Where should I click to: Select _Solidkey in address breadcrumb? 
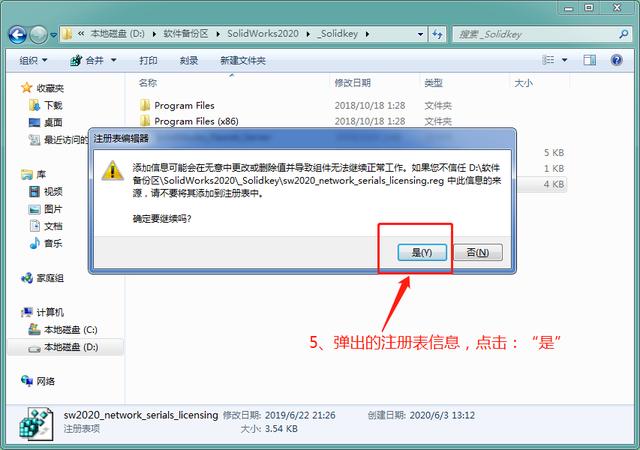pos(337,33)
